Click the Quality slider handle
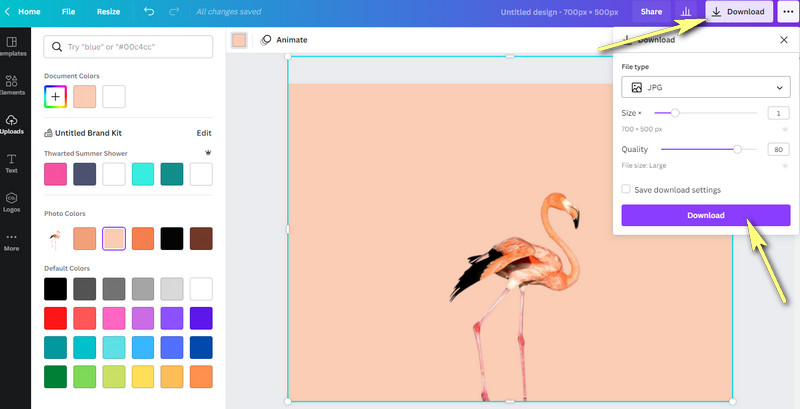 tap(737, 149)
